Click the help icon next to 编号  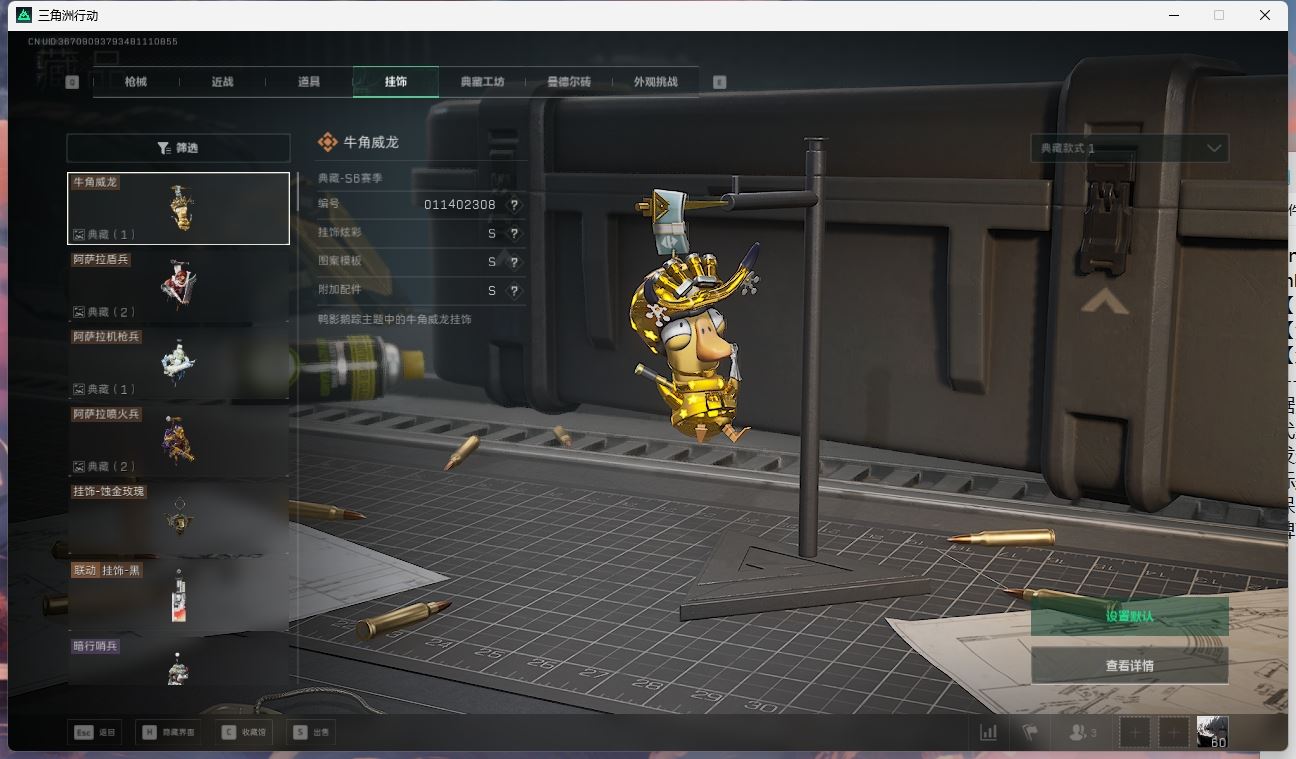pyautogui.click(x=514, y=205)
